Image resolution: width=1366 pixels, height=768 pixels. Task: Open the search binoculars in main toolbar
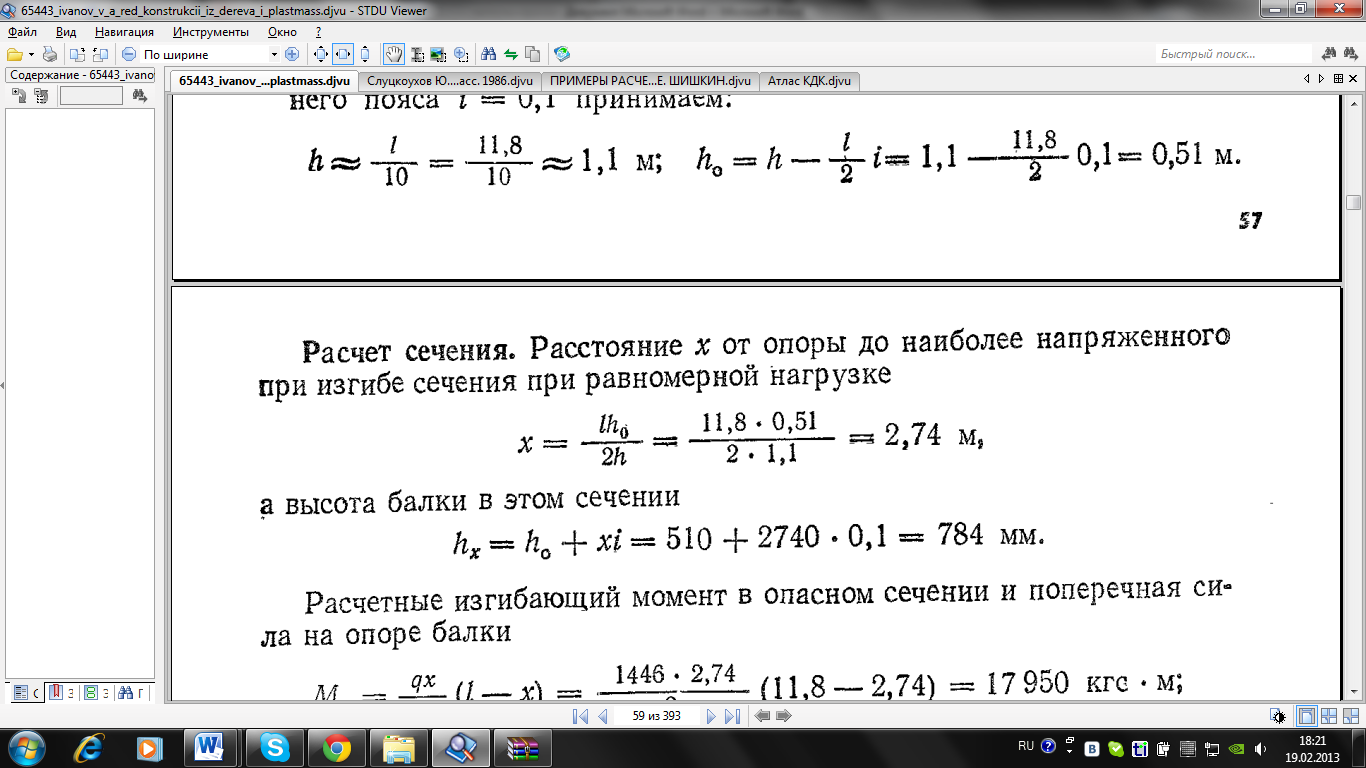click(x=488, y=54)
